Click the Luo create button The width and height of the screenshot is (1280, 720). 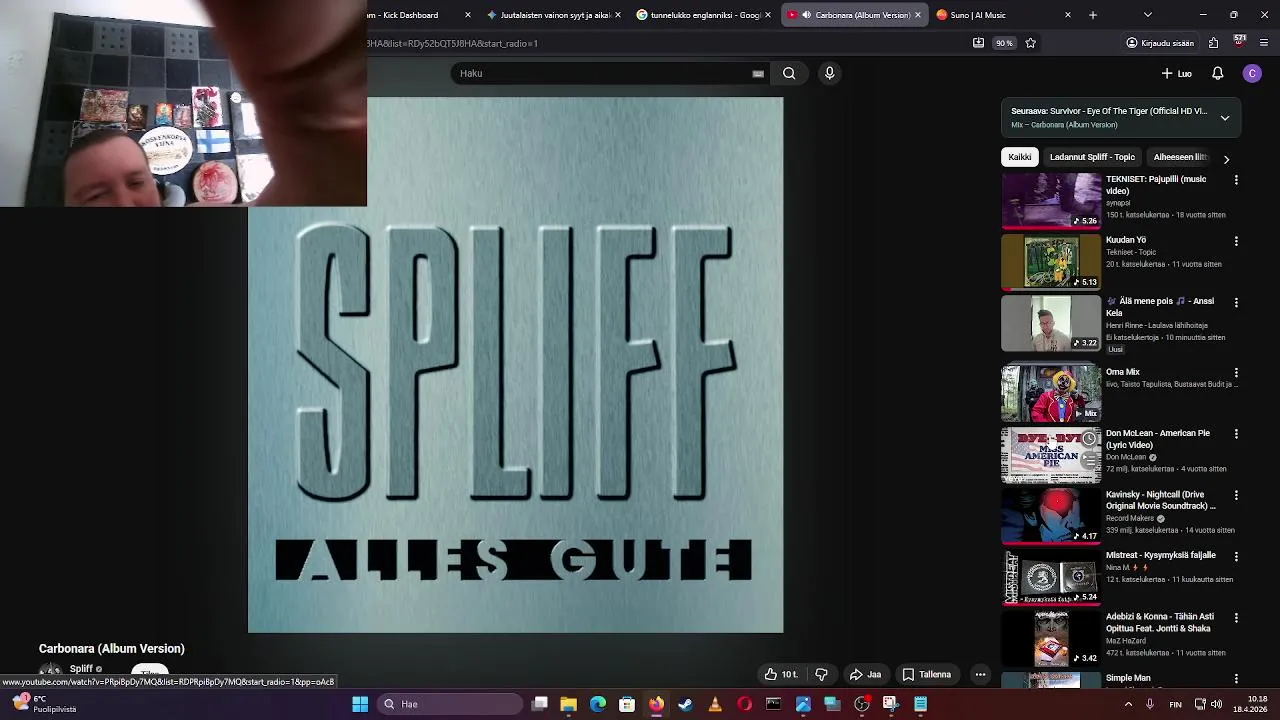1176,73
